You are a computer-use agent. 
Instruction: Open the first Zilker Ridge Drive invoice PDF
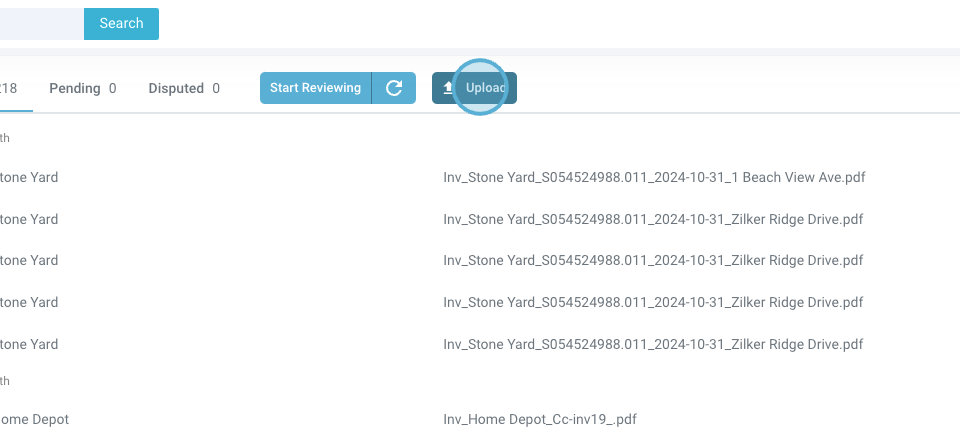pyautogui.click(x=653, y=219)
